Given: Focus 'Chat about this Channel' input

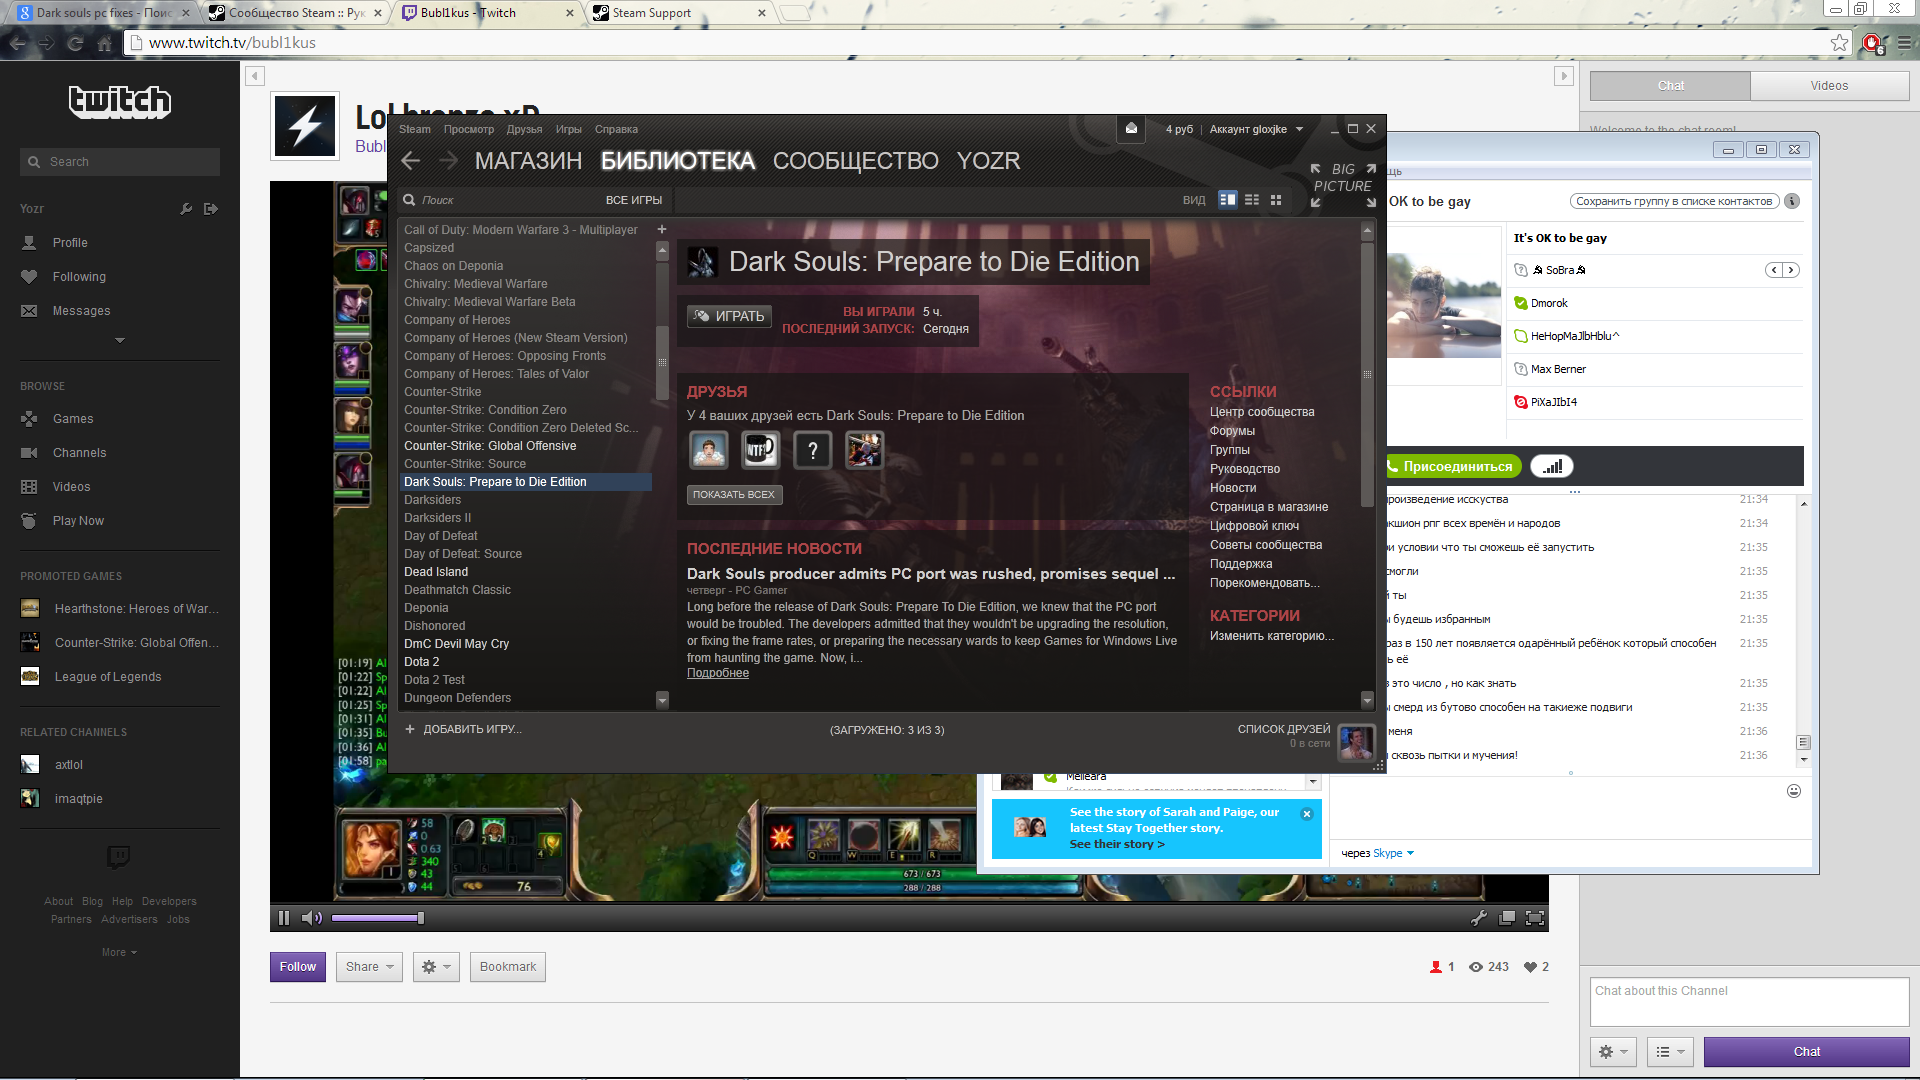Looking at the screenshot, I should coord(1749,1002).
